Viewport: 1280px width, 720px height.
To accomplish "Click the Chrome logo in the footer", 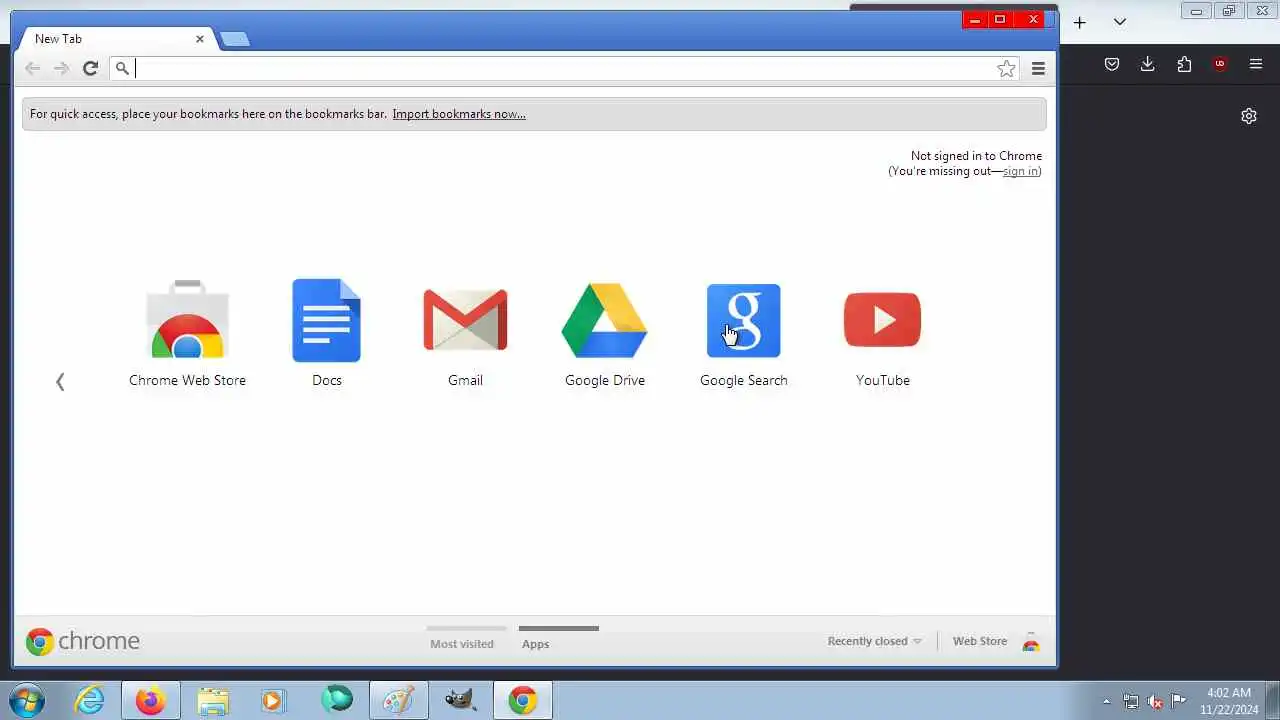I will click(83, 641).
